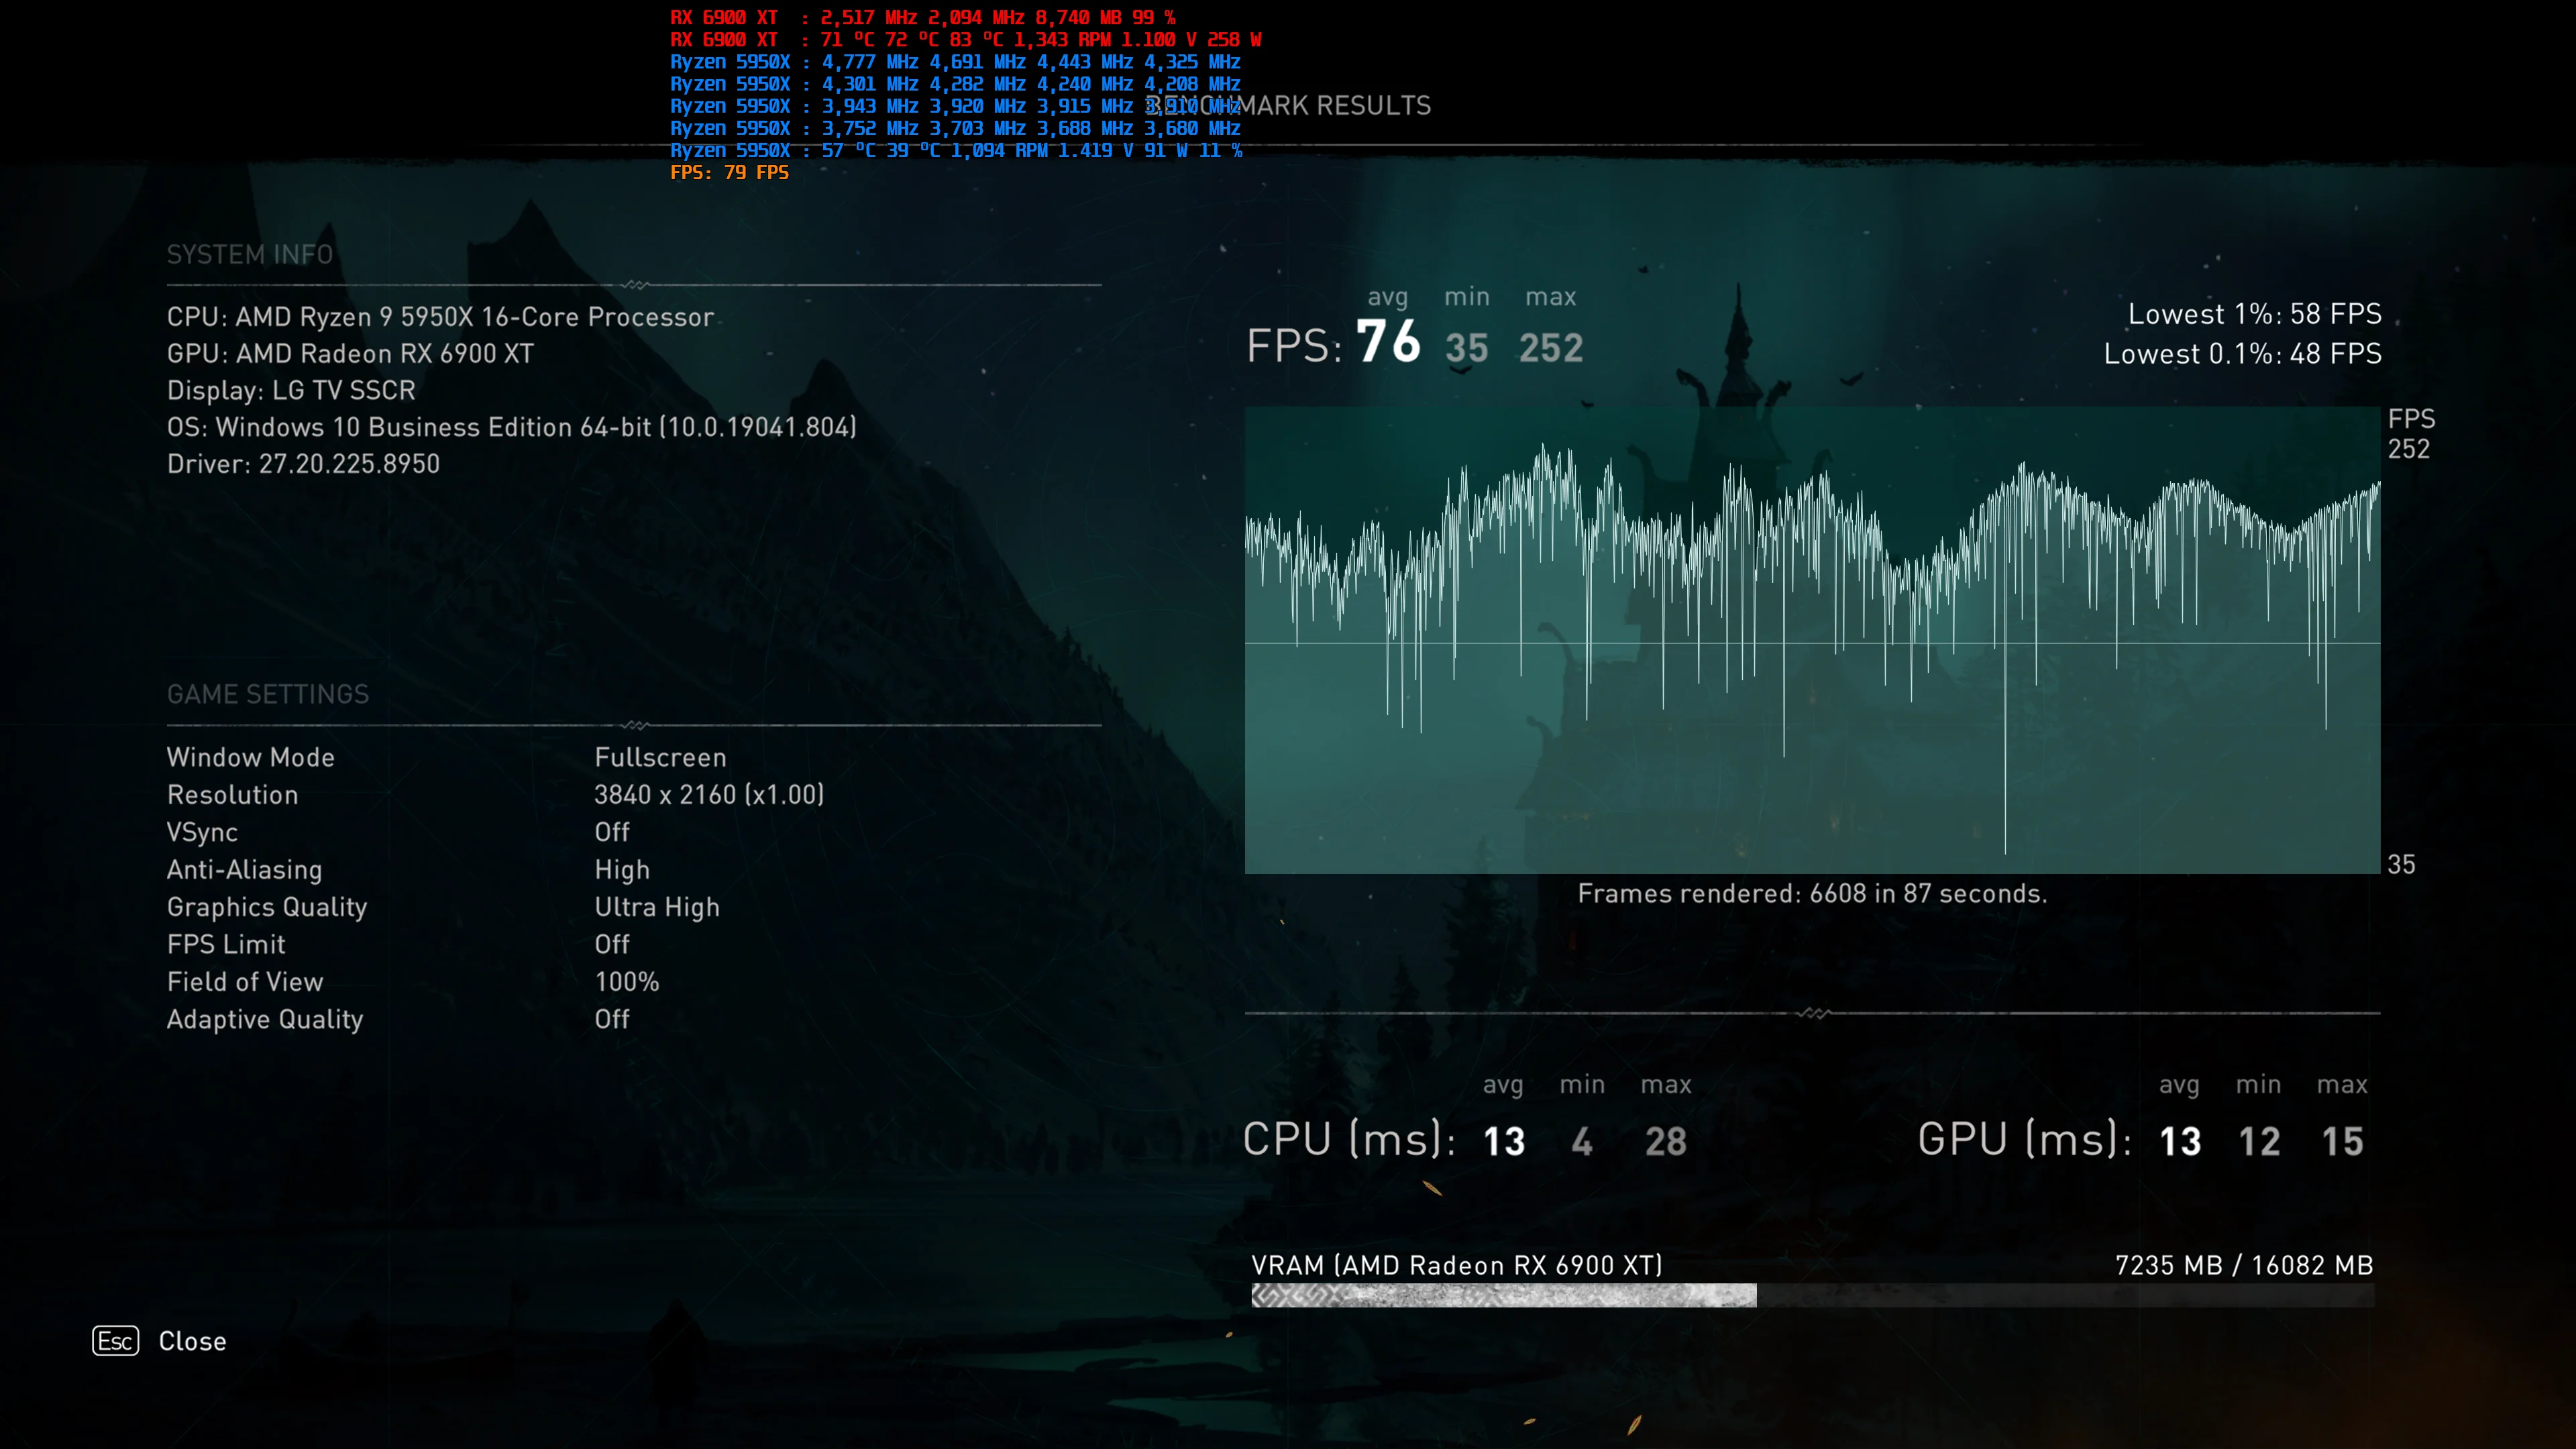Click the GPU: AMD Radeon RX 6900 XT line

350,354
